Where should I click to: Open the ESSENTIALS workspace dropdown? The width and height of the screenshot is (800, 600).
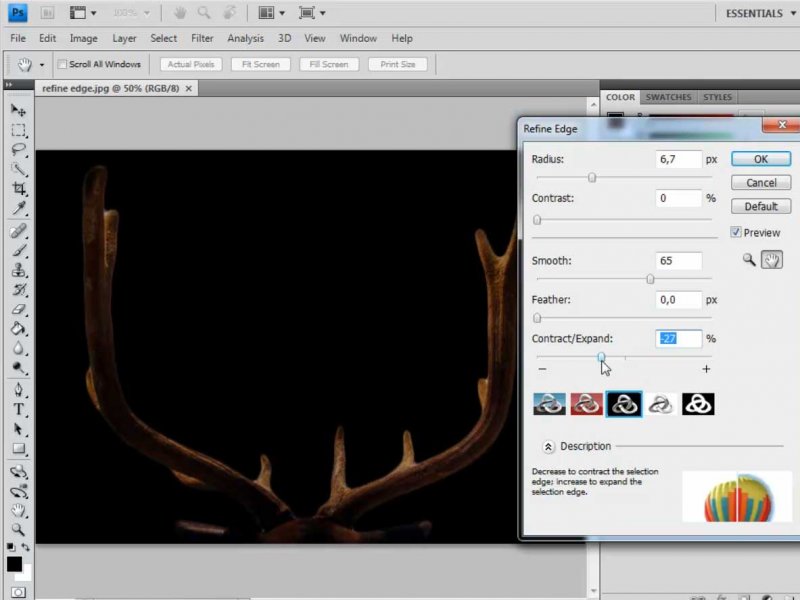[756, 14]
